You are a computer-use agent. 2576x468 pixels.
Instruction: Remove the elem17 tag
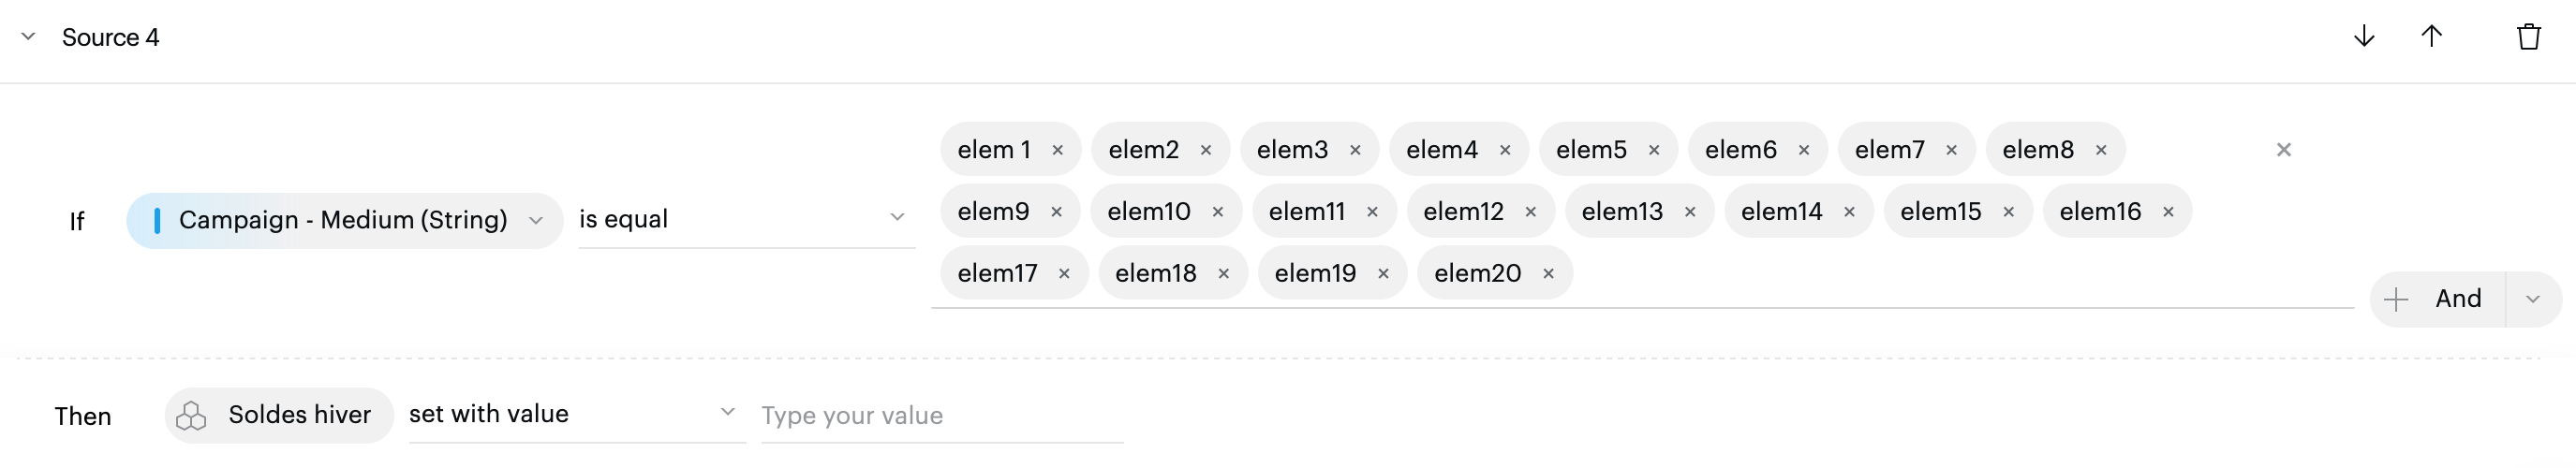point(1064,274)
